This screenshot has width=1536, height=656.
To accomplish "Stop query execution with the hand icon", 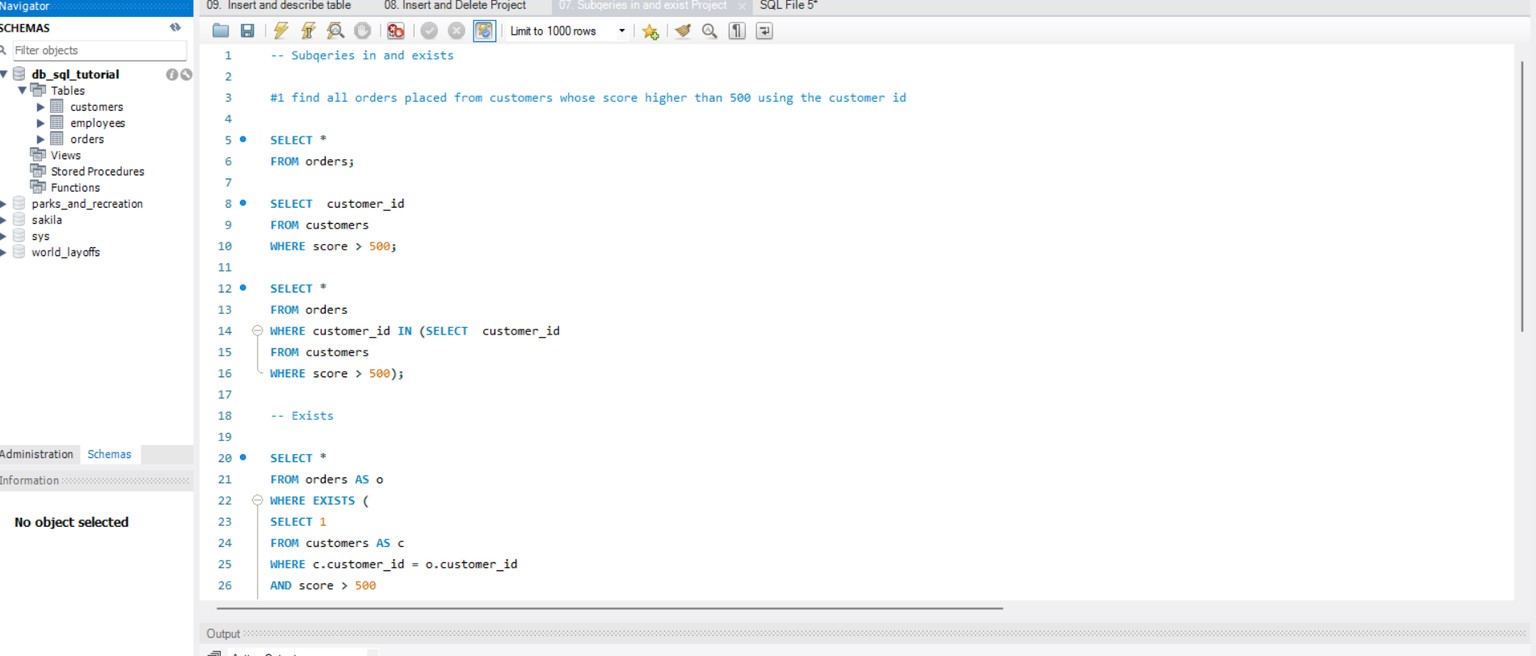I will pos(362,31).
